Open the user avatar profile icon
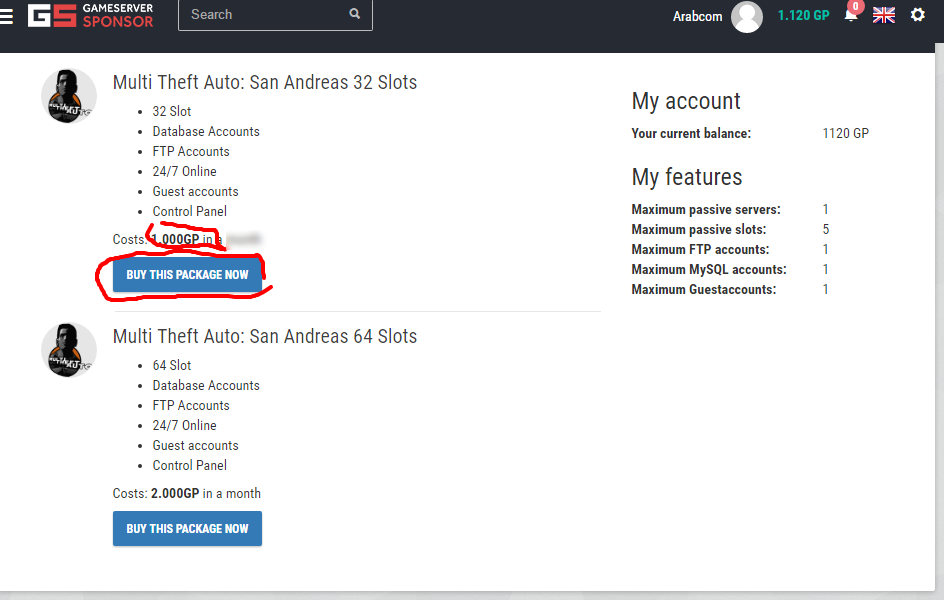This screenshot has height=600, width=944. tap(747, 16)
